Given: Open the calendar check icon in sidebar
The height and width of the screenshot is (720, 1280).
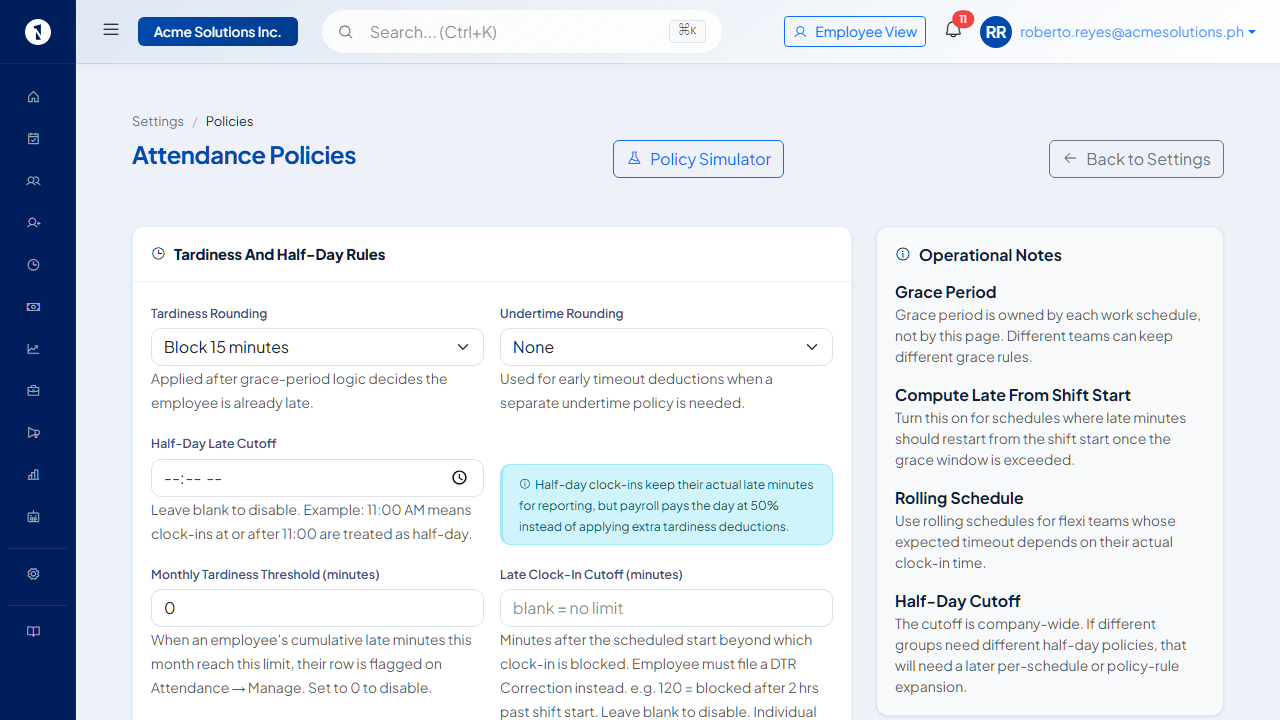Looking at the screenshot, I should tap(34, 139).
